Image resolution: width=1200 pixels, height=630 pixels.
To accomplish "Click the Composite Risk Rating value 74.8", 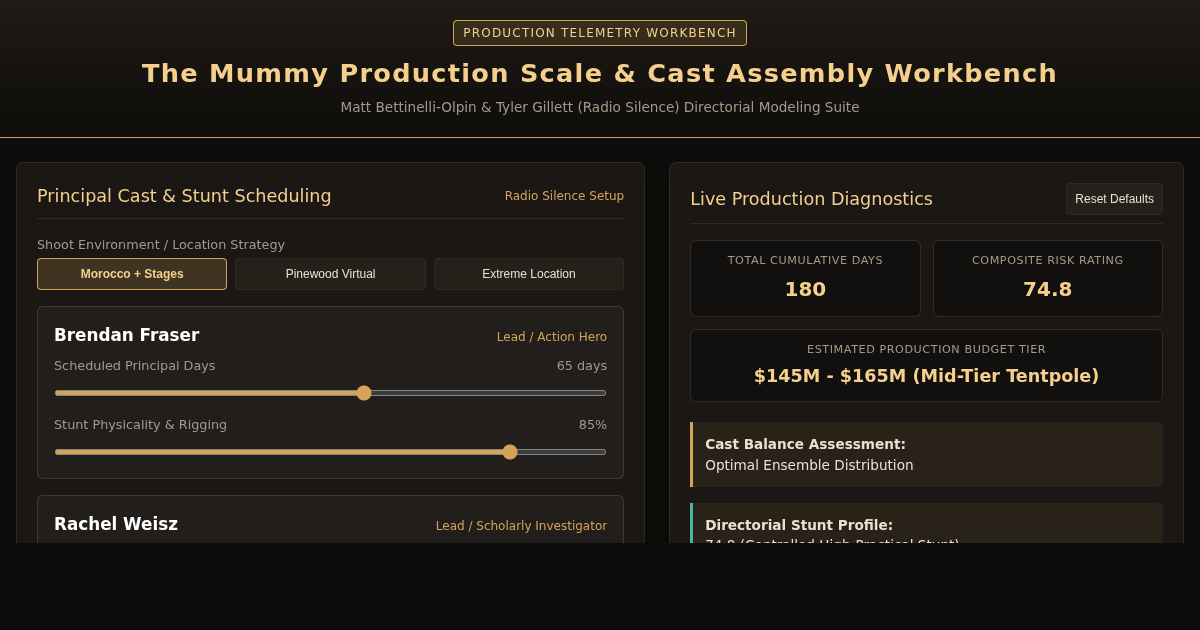I will 1047,289.
